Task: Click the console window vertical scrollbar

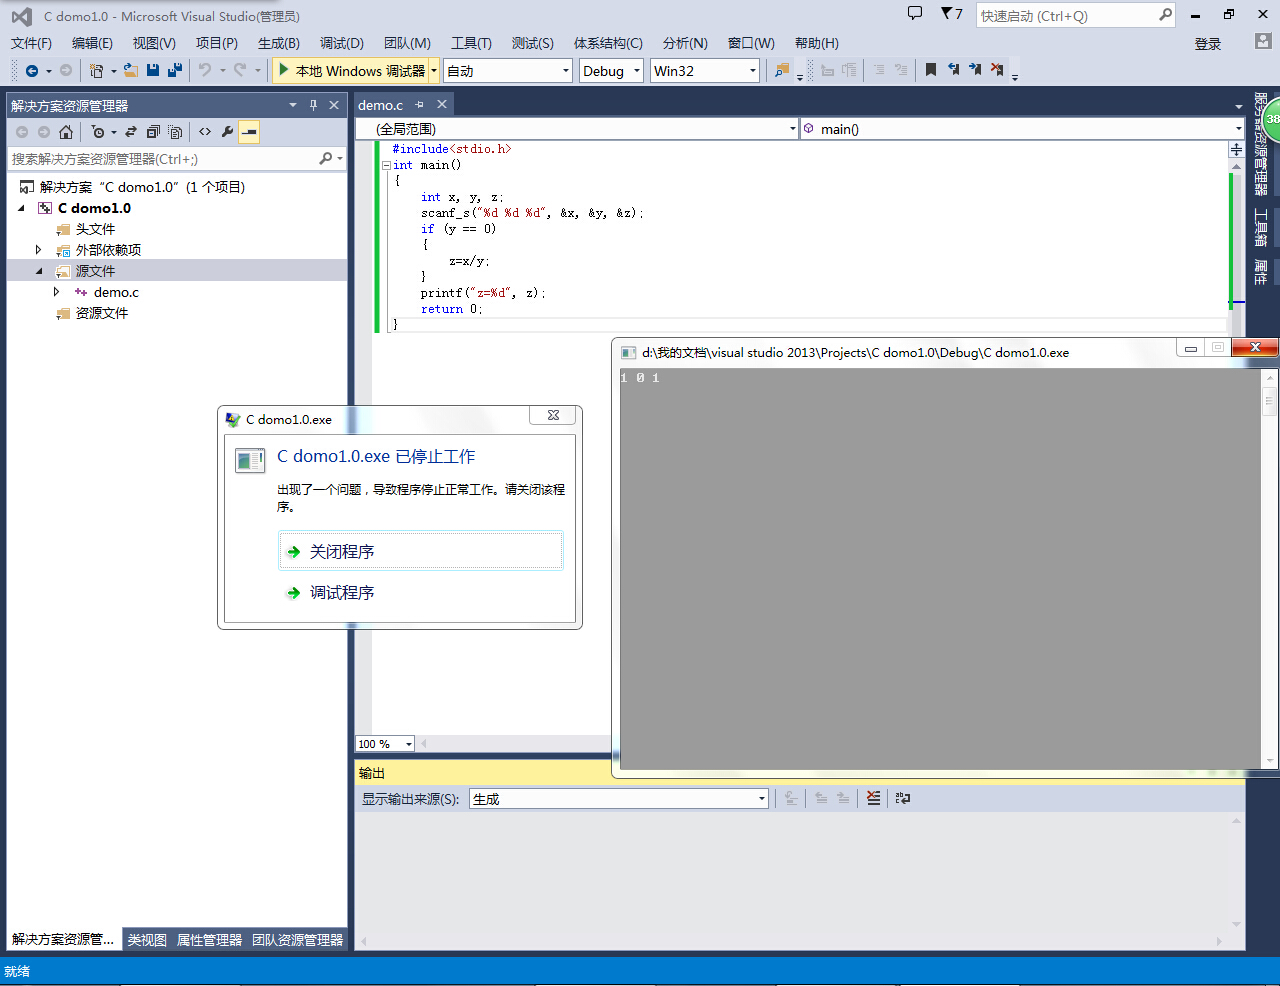Action: [1270, 567]
